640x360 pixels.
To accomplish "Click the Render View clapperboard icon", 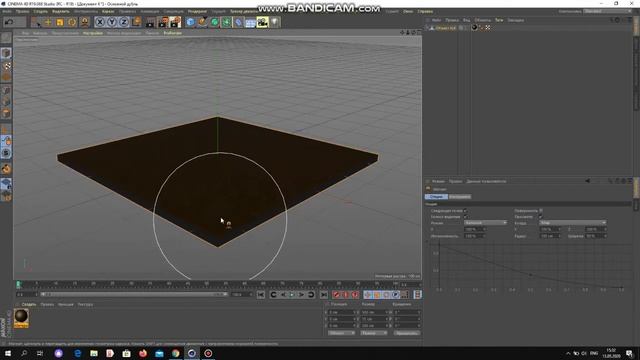I will pyautogui.click(x=150, y=22).
